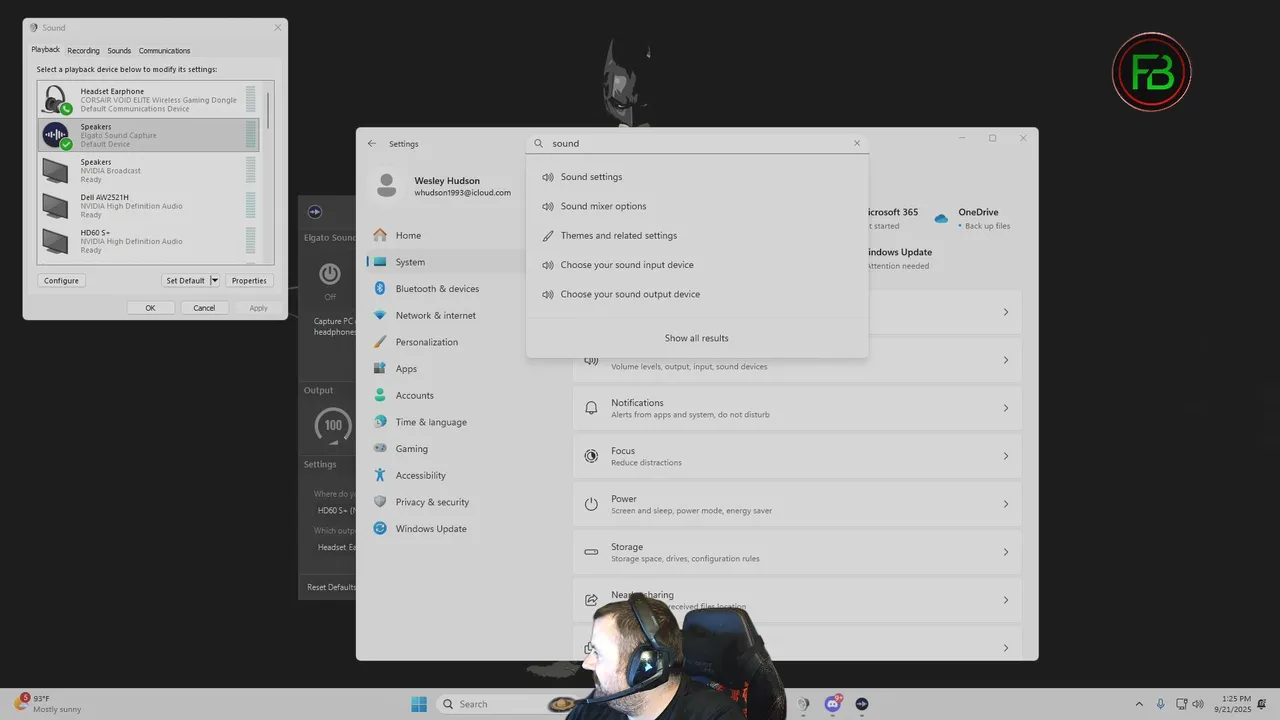Click the Set Default button
Screen dimensions: 1280x720
[x=185, y=280]
